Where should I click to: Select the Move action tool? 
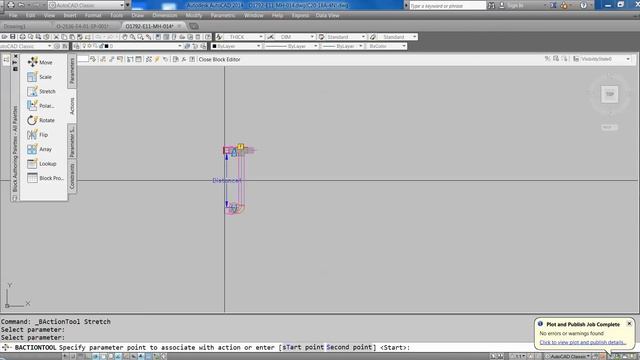(40, 62)
